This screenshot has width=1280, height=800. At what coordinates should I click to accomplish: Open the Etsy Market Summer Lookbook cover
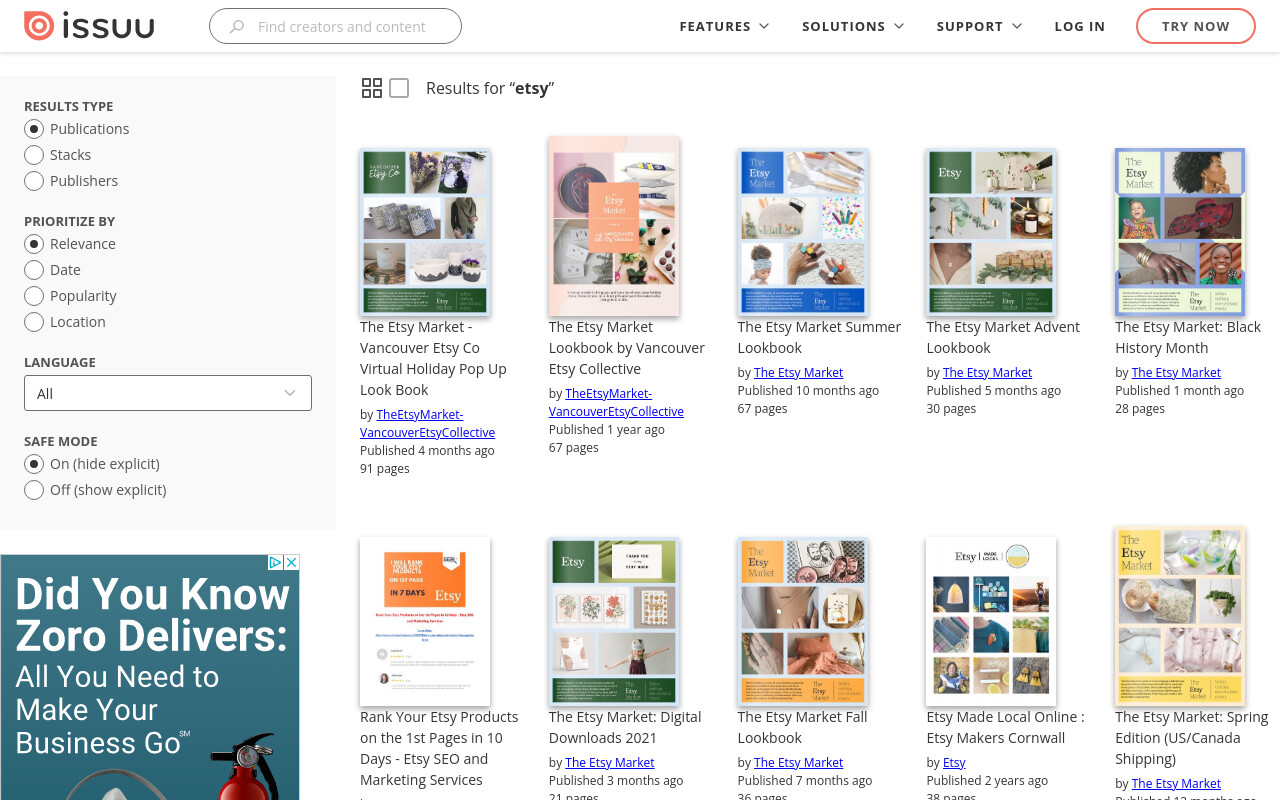[x=803, y=232]
